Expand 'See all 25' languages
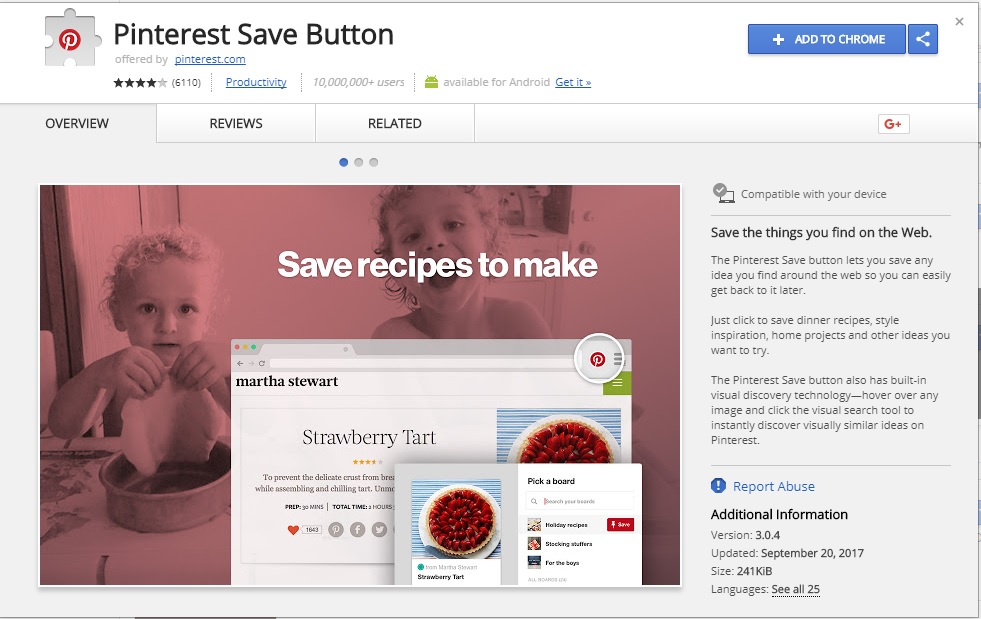981x619 pixels. click(796, 589)
